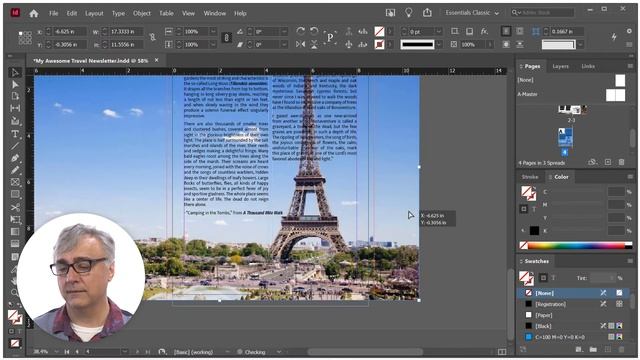Screen dimensions: 640x360
Task: Switch to the Links tab
Action: [x=588, y=66]
